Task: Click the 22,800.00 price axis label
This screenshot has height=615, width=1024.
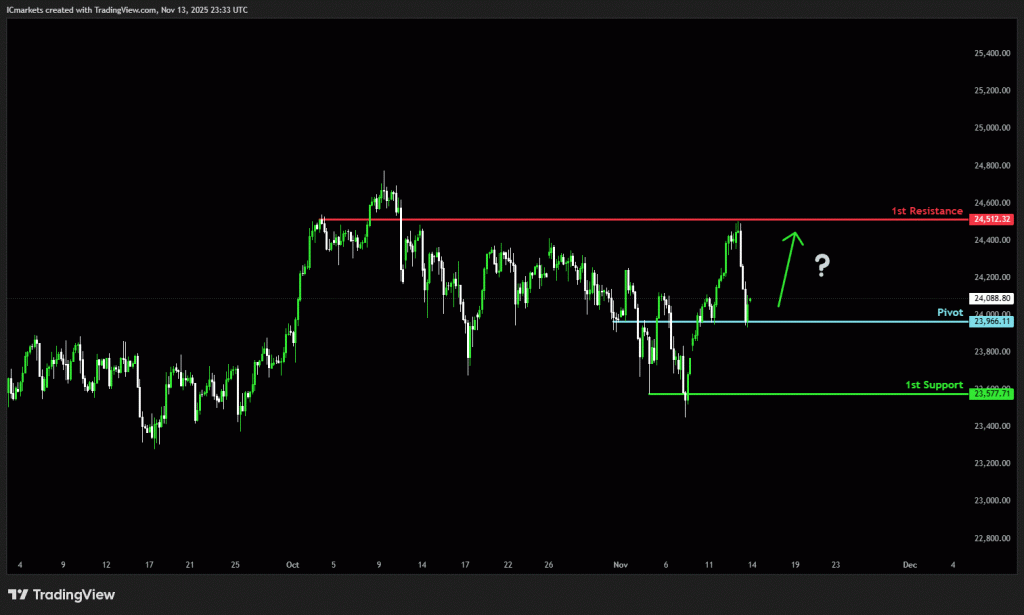Action: point(991,538)
